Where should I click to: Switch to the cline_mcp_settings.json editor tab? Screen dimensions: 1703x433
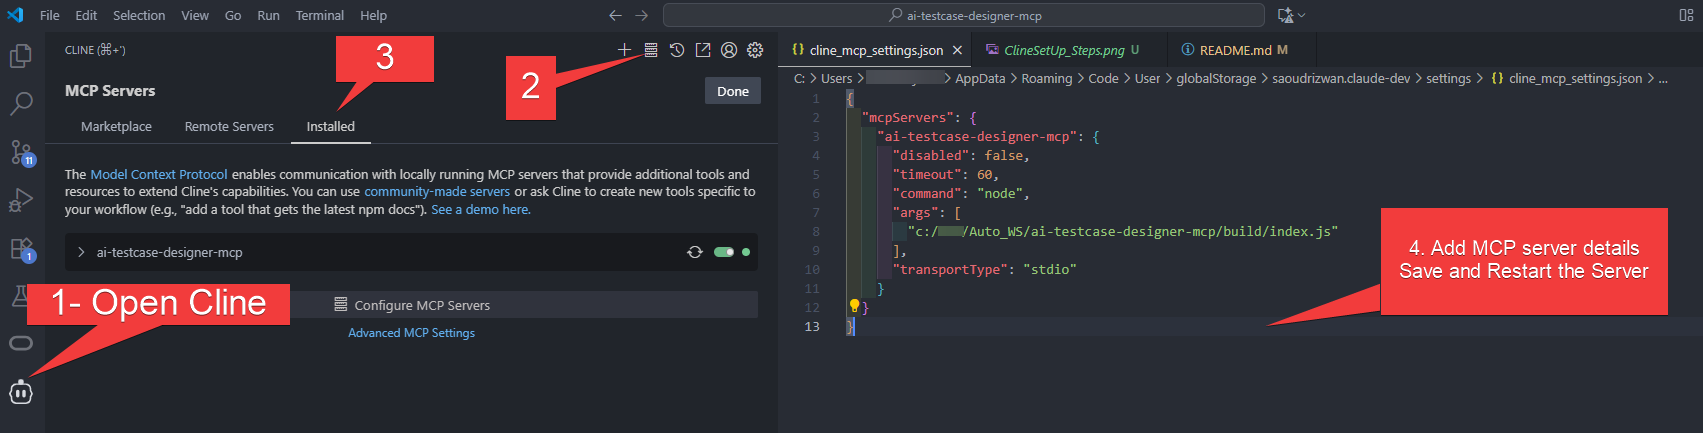(x=875, y=50)
